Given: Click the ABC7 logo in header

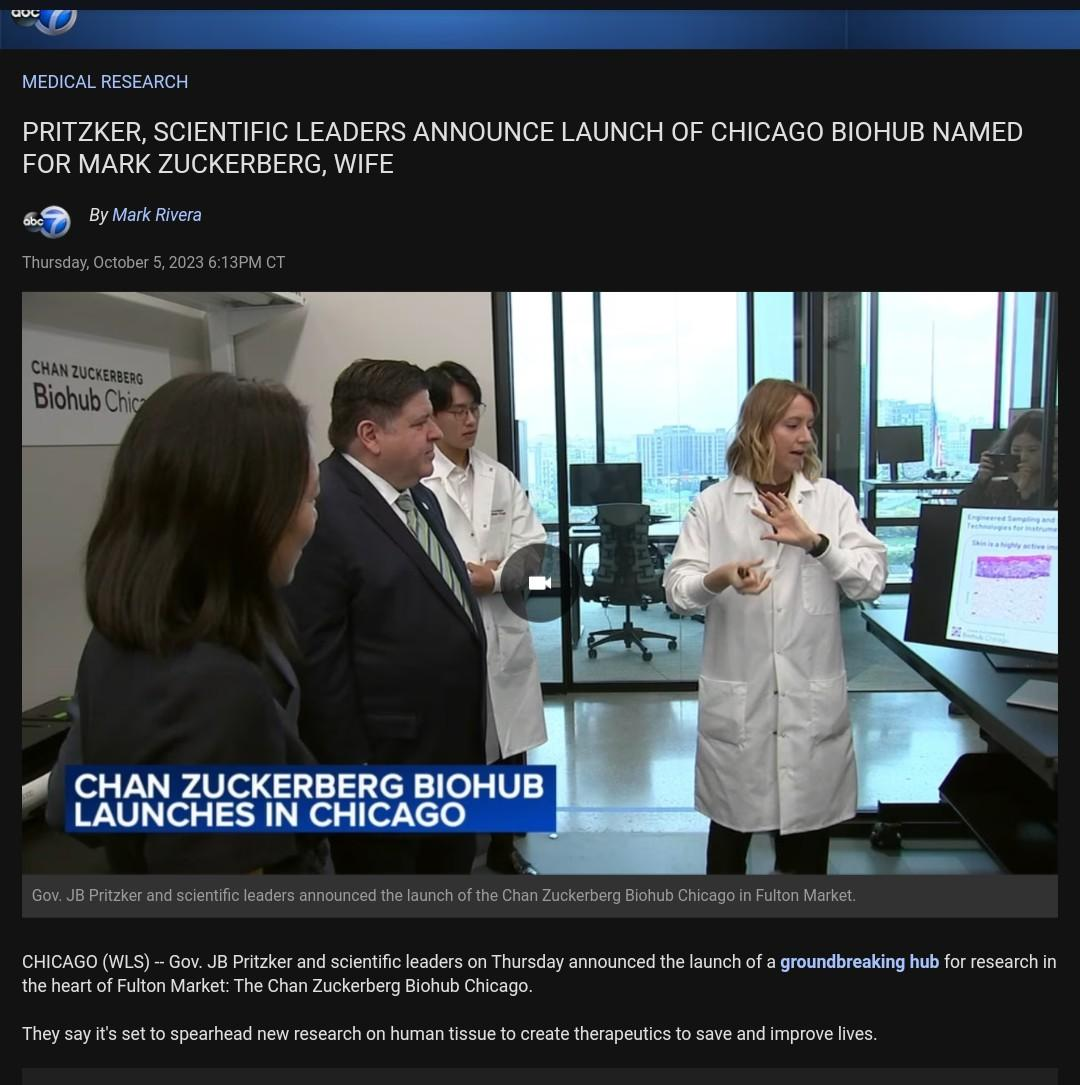Looking at the screenshot, I should [x=43, y=21].
